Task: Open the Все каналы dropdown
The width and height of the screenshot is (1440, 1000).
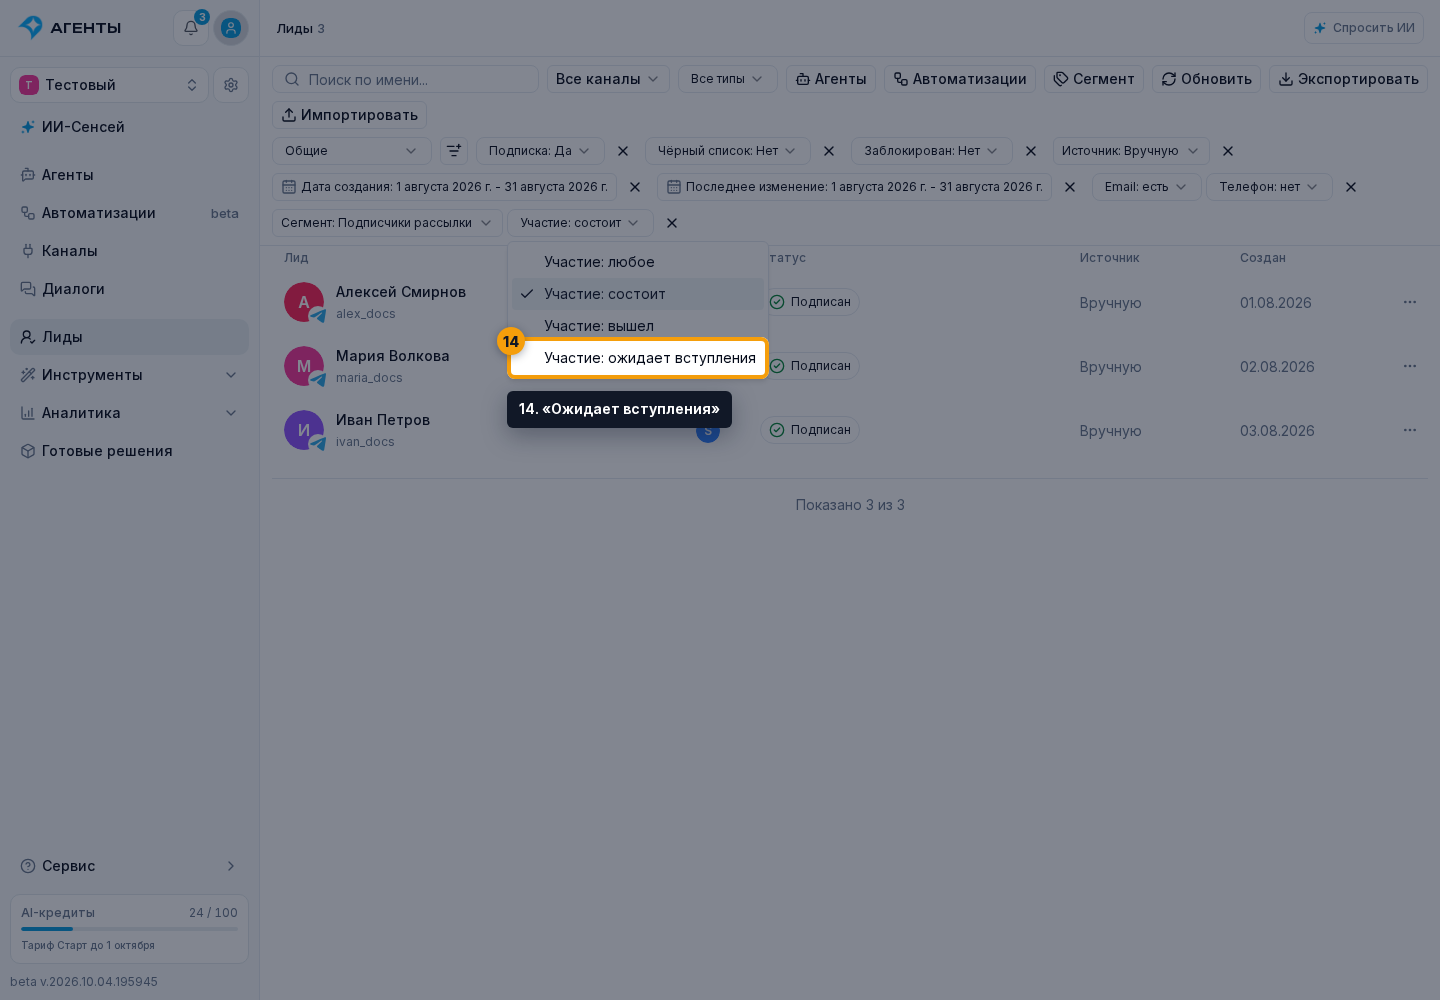Action: [x=608, y=79]
